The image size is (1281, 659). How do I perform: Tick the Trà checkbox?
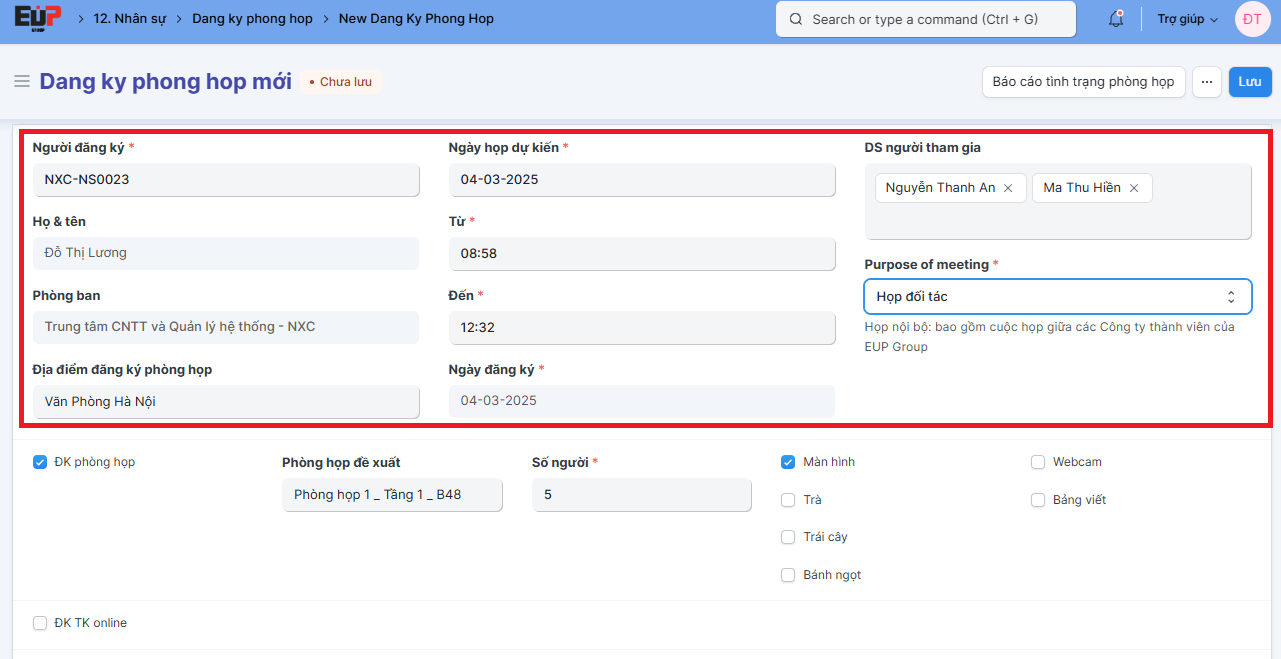click(x=788, y=500)
